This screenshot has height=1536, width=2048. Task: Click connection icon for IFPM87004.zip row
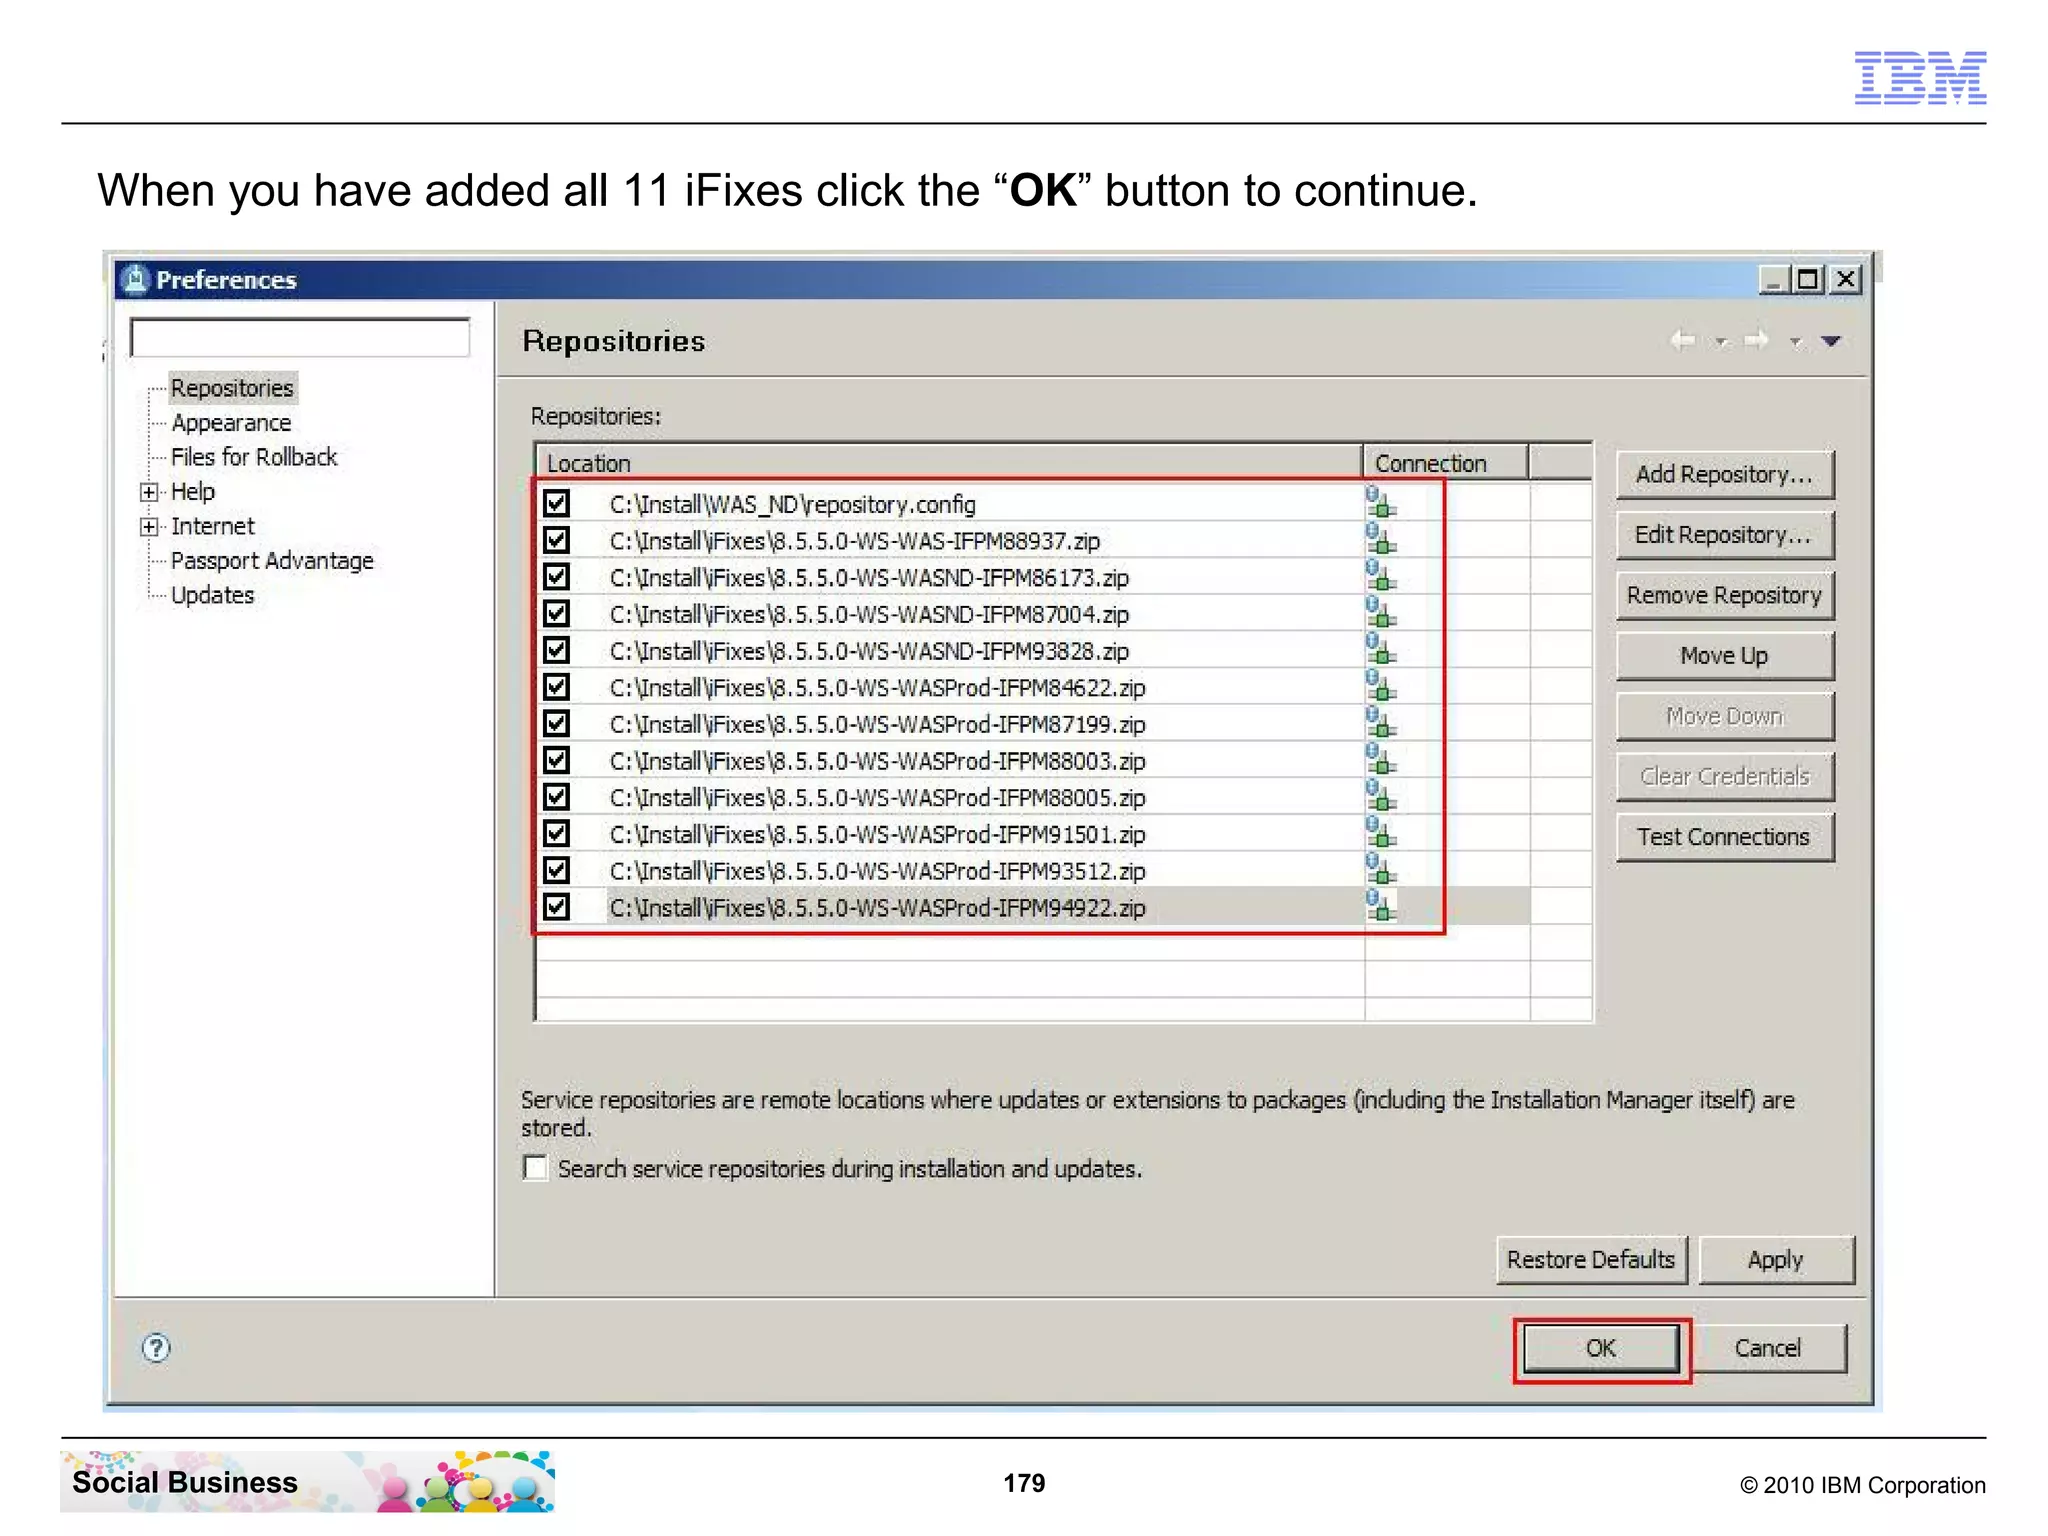click(x=1380, y=613)
